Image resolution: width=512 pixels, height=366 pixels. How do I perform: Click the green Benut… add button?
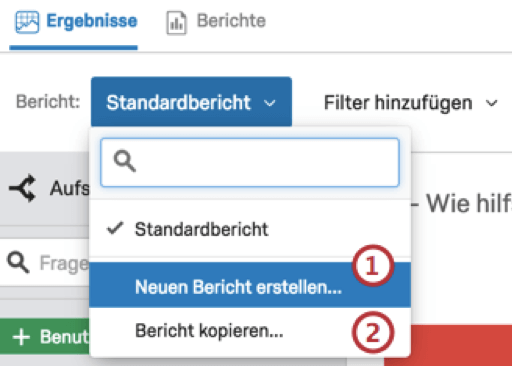pos(45,337)
